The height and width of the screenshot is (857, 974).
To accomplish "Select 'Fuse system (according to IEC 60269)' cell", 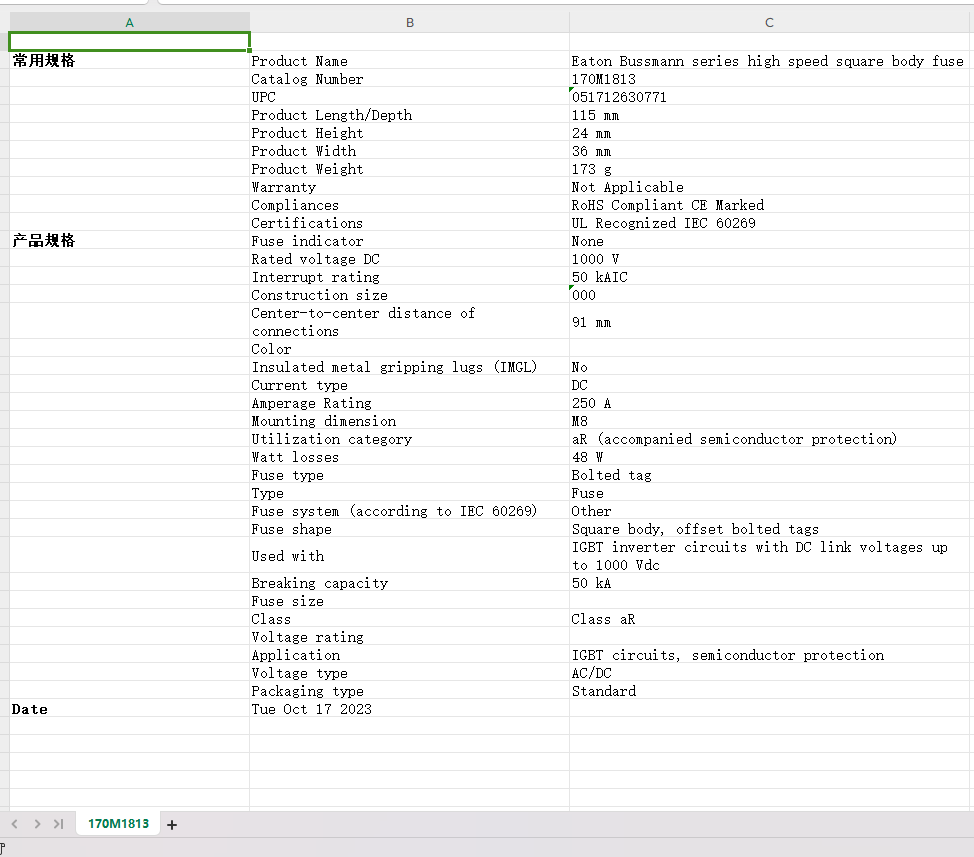I will 409,510.
